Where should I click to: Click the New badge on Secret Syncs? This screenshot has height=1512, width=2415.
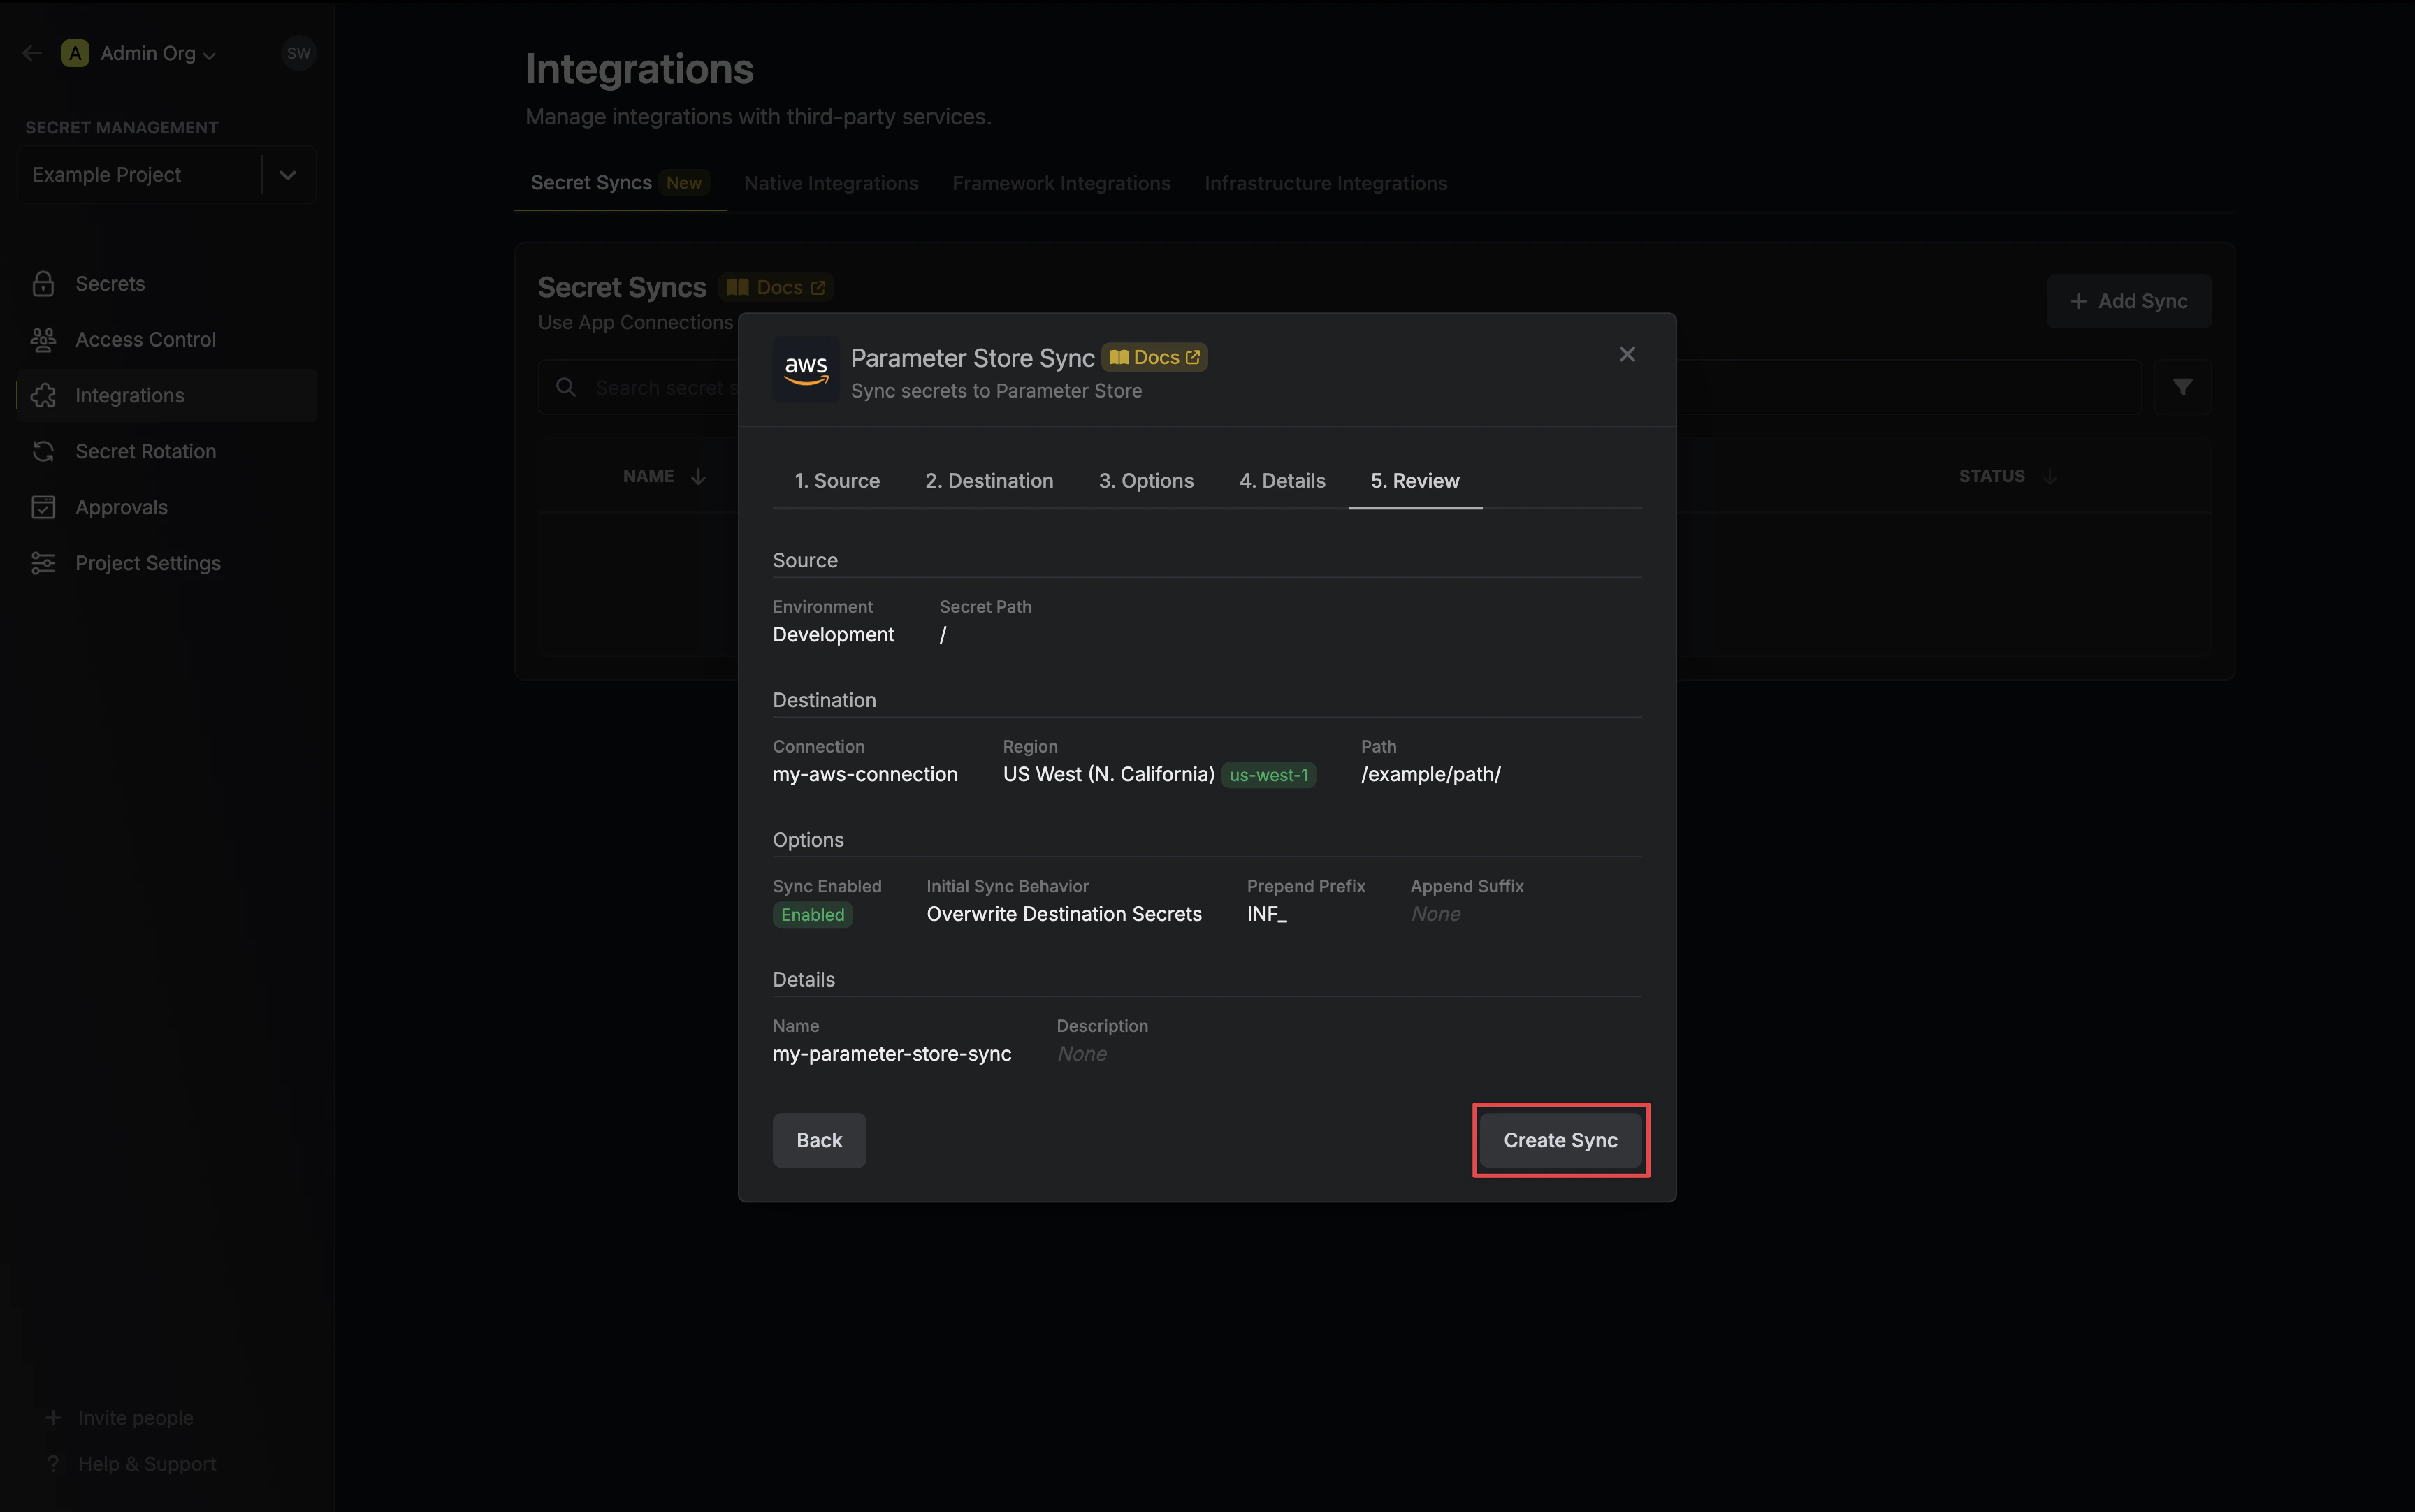[684, 183]
